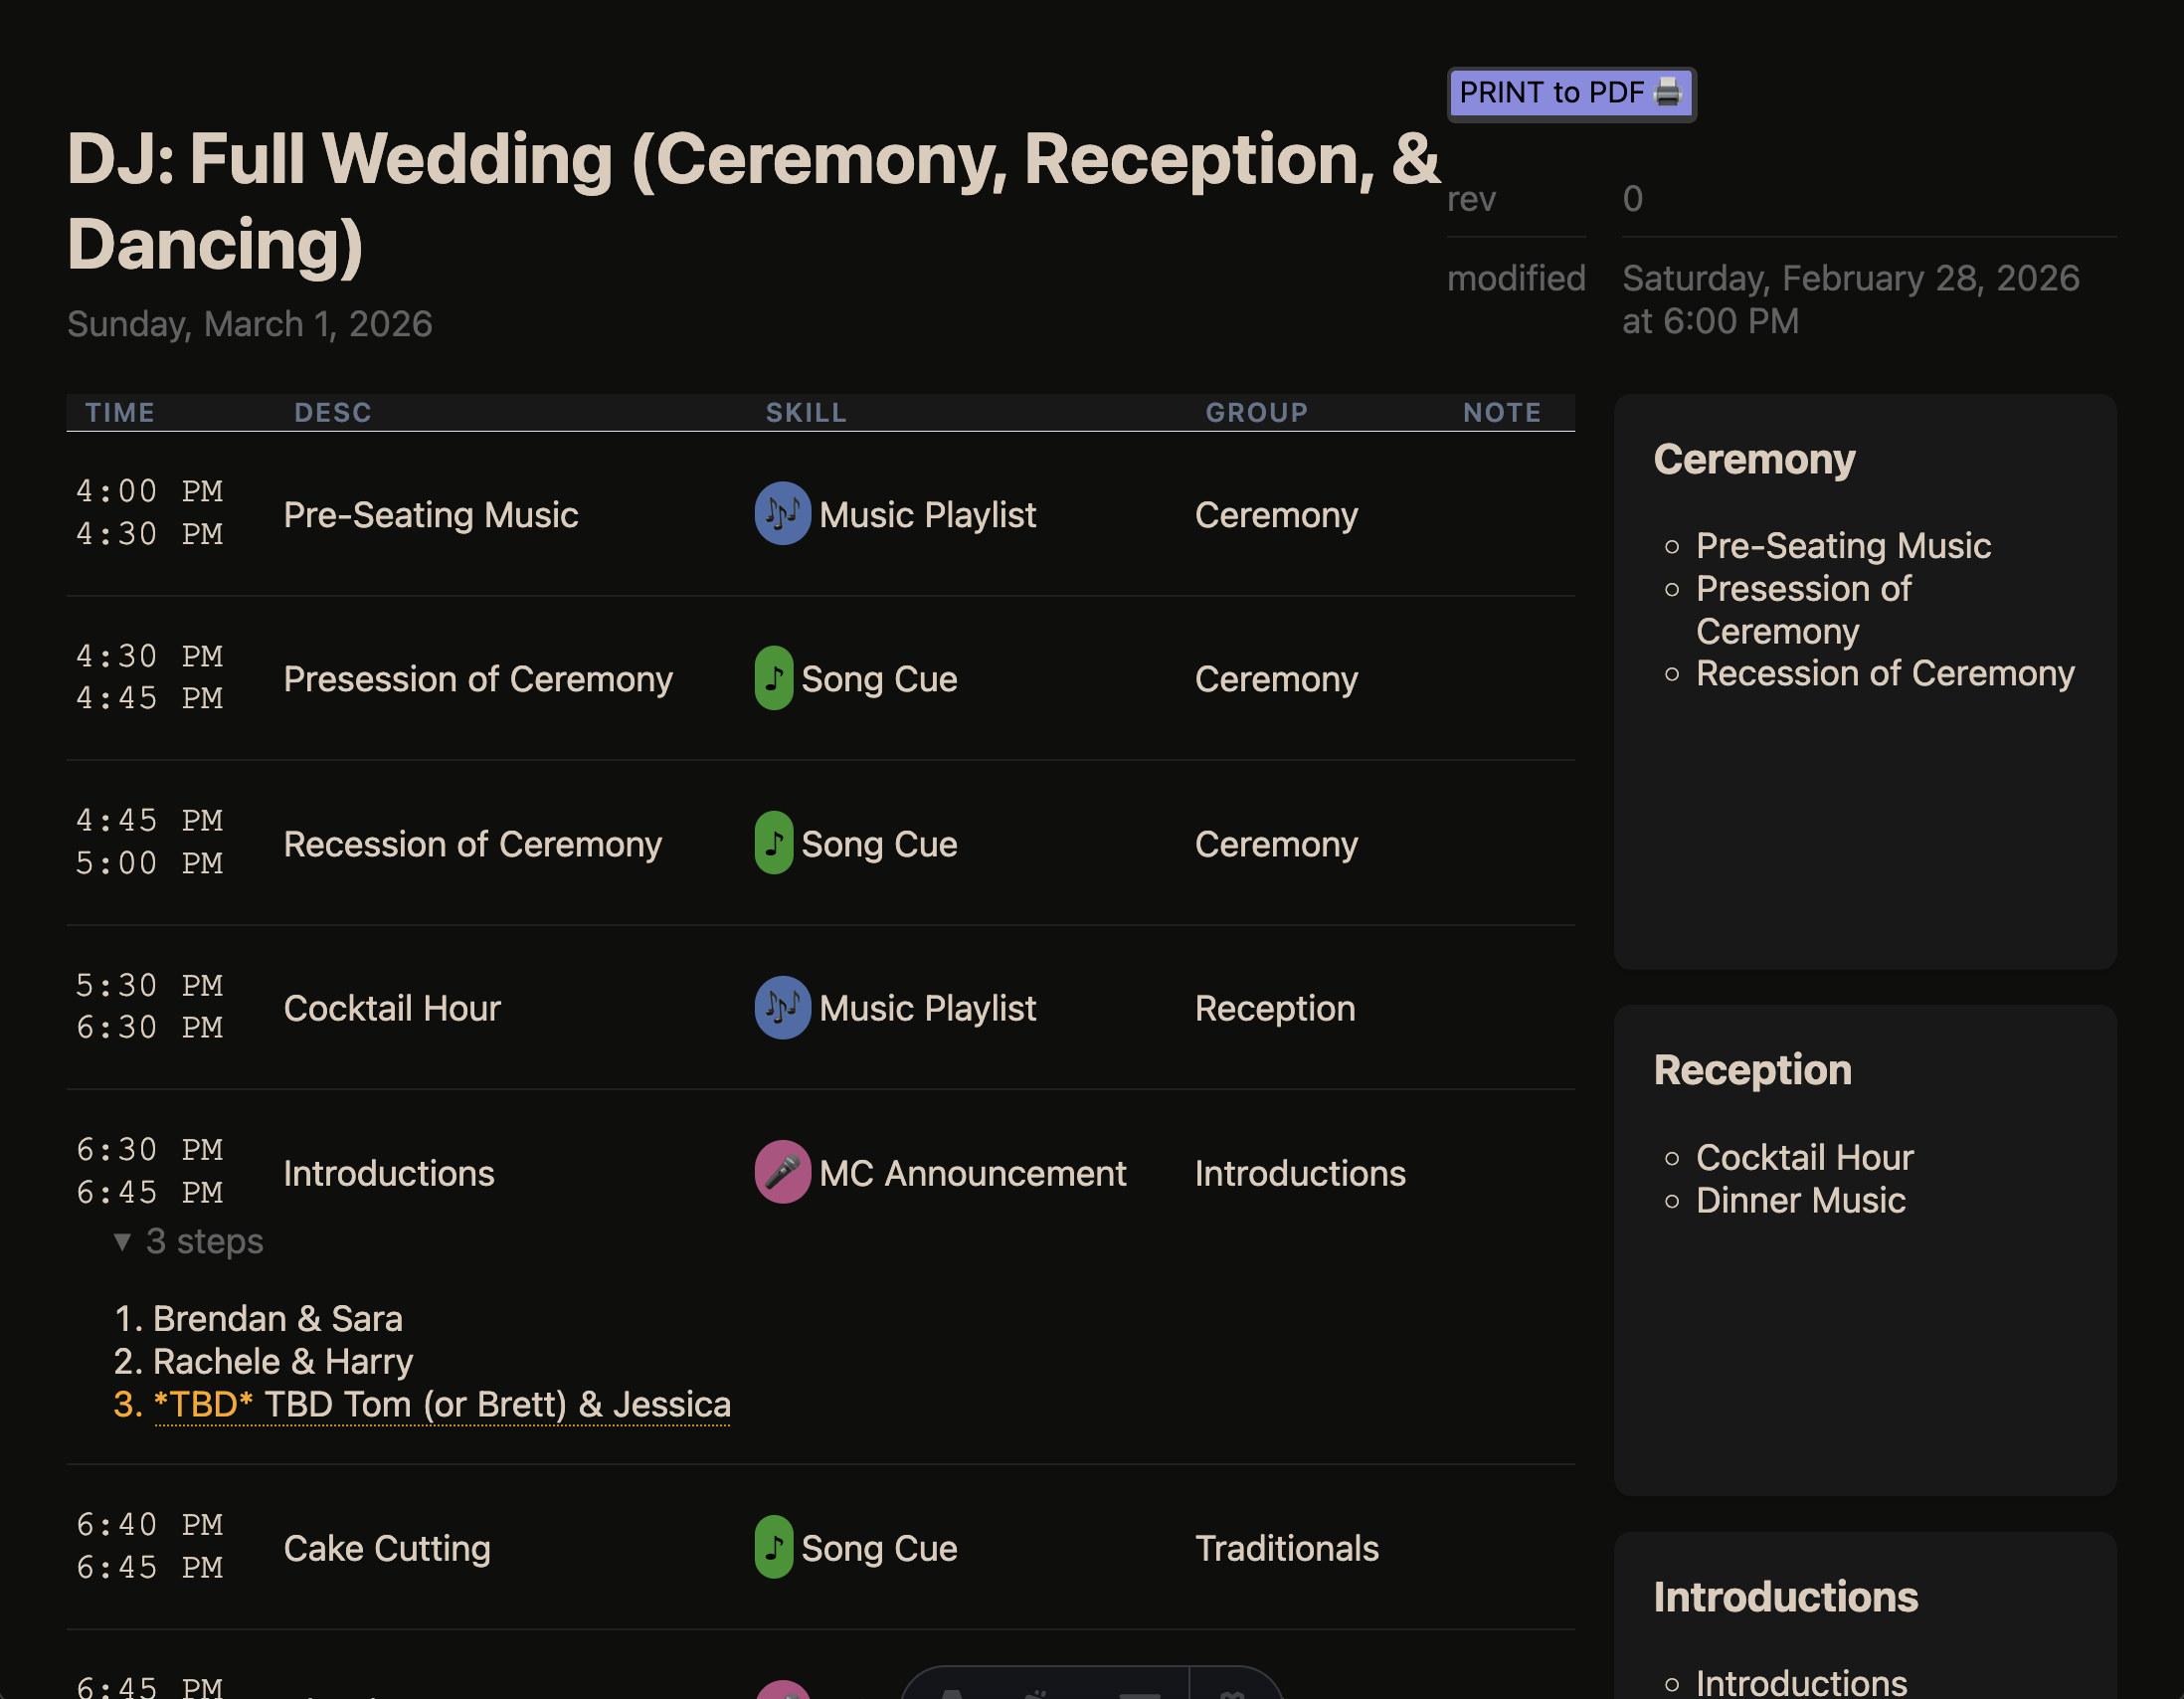Click the date Sunday, March 1, 2026
Viewport: 2184px width, 1699px height.
250,324
